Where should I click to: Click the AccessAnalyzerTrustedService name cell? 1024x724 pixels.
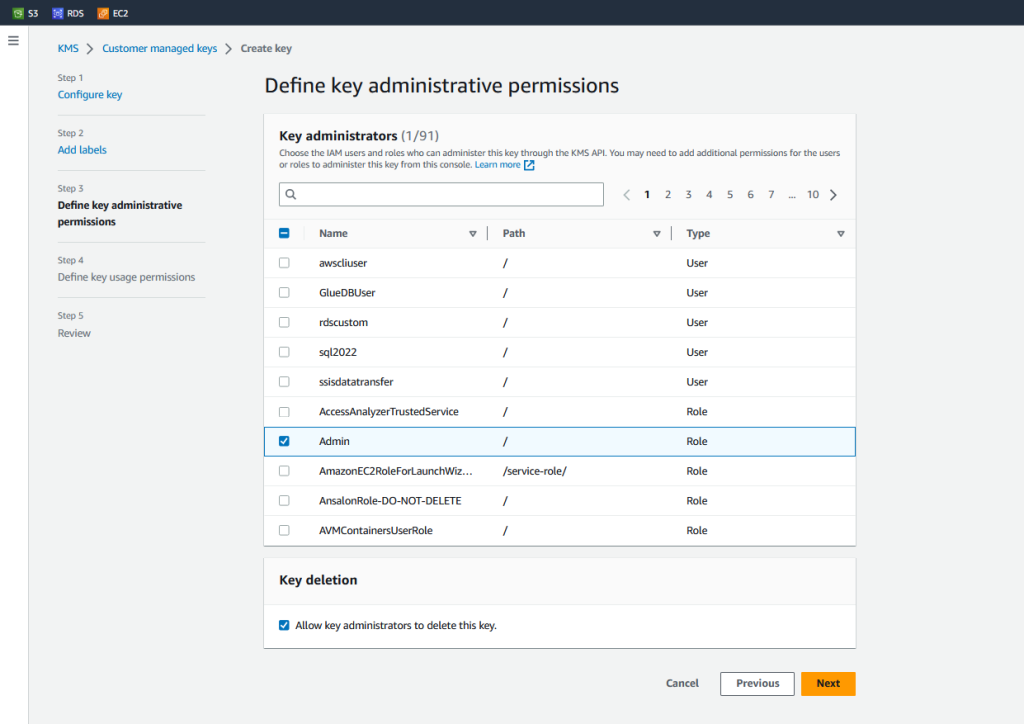(x=389, y=411)
